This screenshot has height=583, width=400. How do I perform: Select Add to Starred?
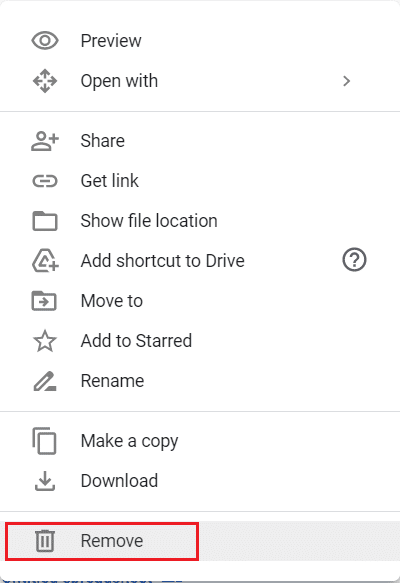click(x=200, y=341)
